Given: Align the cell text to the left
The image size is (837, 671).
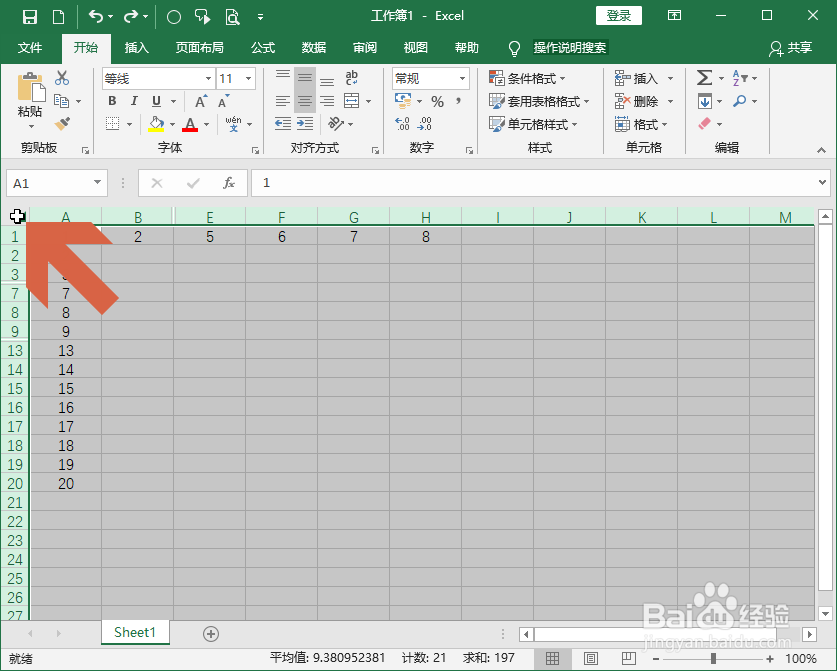Looking at the screenshot, I should tap(282, 101).
